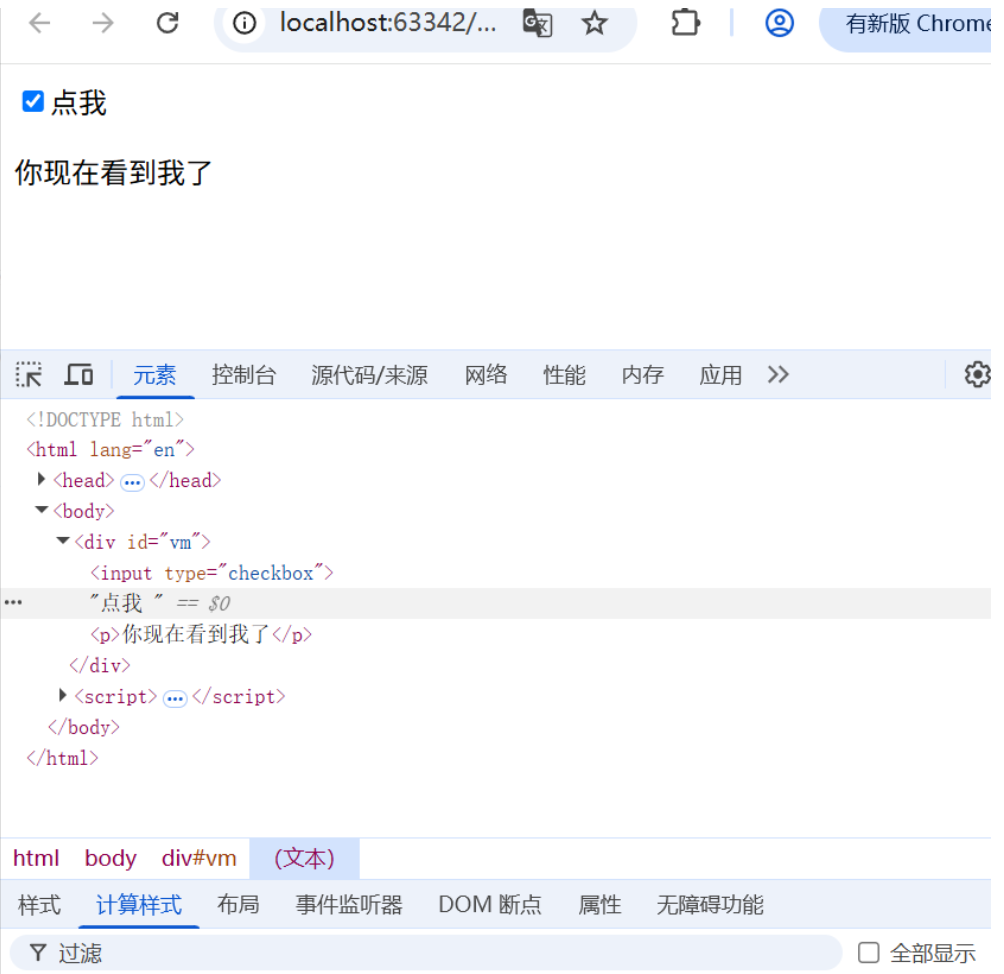Expand the <script> node triangle
This screenshot has height=974, width=1004.
pos(62,695)
